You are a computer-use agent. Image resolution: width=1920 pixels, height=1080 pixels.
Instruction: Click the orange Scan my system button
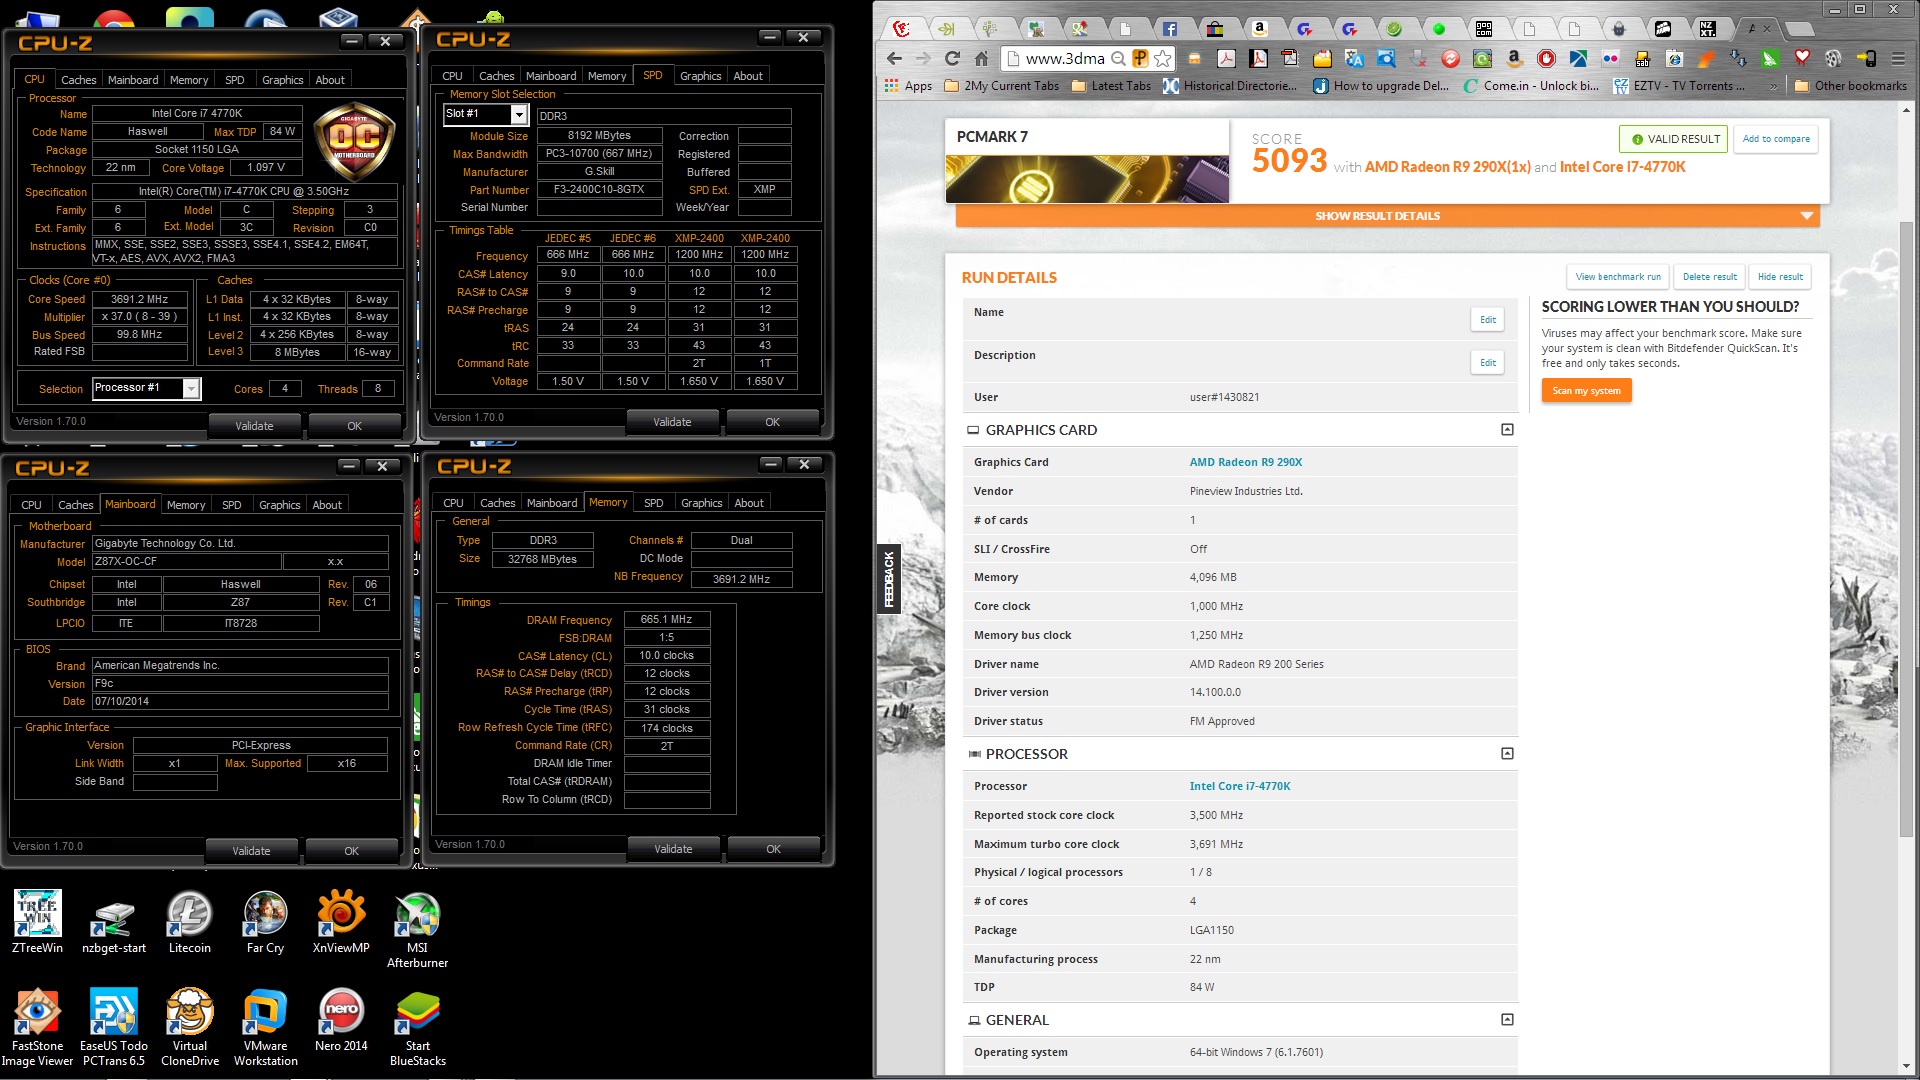coord(1586,391)
